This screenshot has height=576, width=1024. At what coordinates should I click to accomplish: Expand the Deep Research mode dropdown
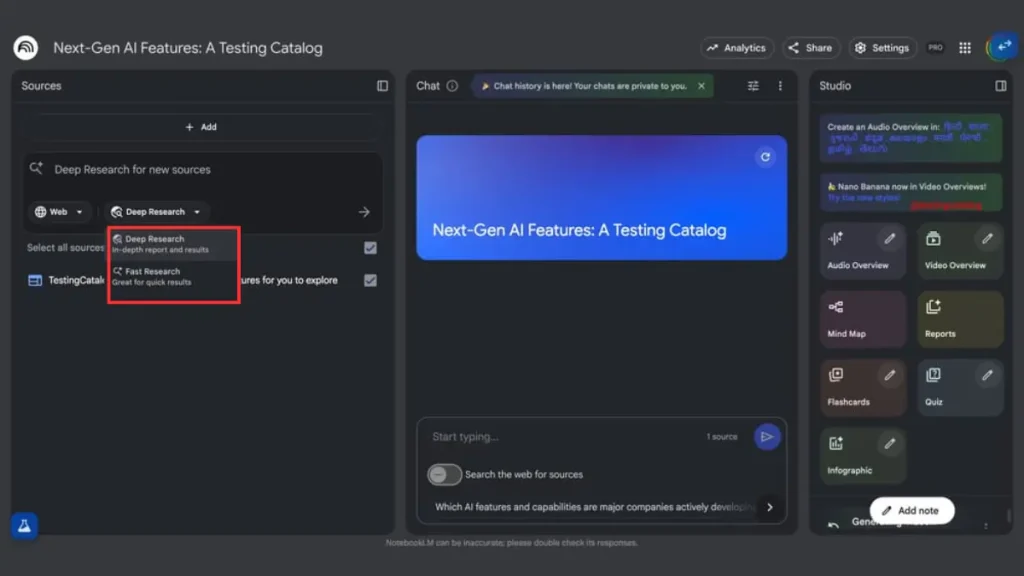point(157,212)
